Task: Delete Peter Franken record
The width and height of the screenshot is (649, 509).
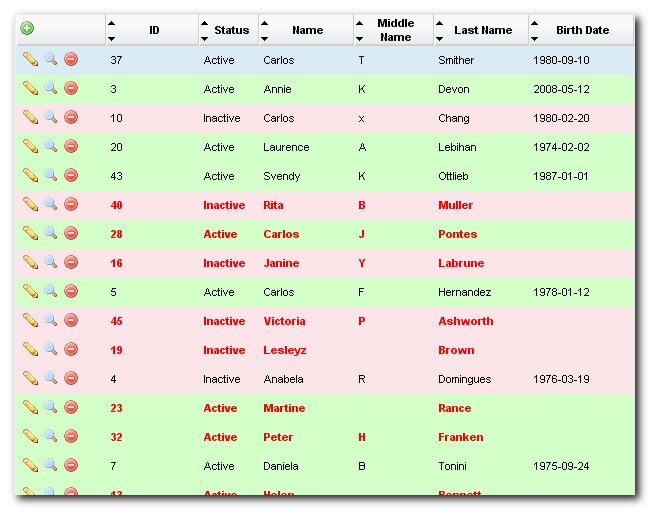Action: tap(71, 436)
